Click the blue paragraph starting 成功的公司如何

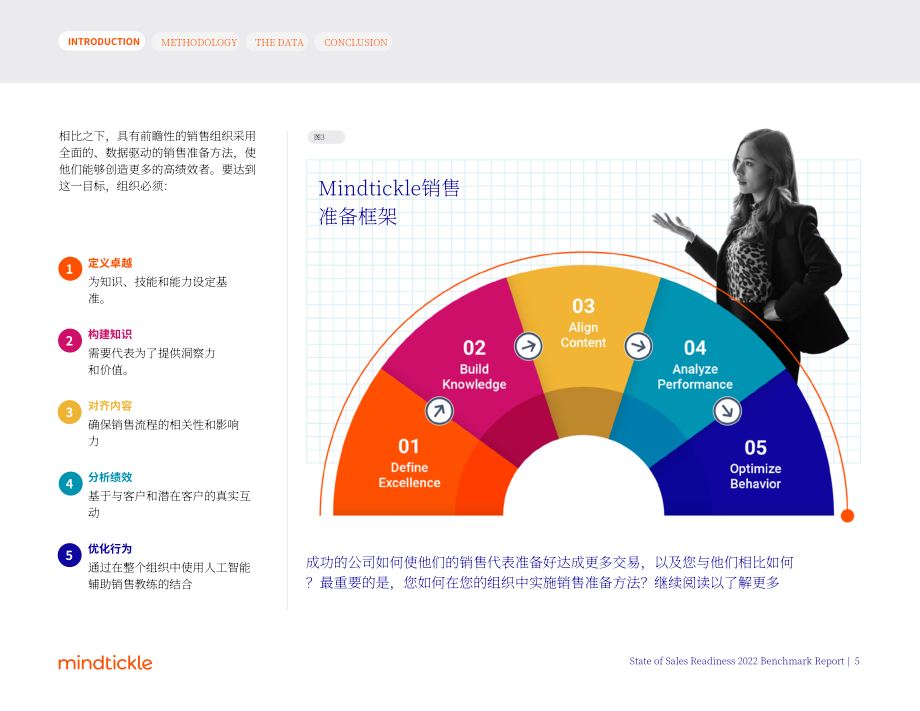click(x=549, y=573)
